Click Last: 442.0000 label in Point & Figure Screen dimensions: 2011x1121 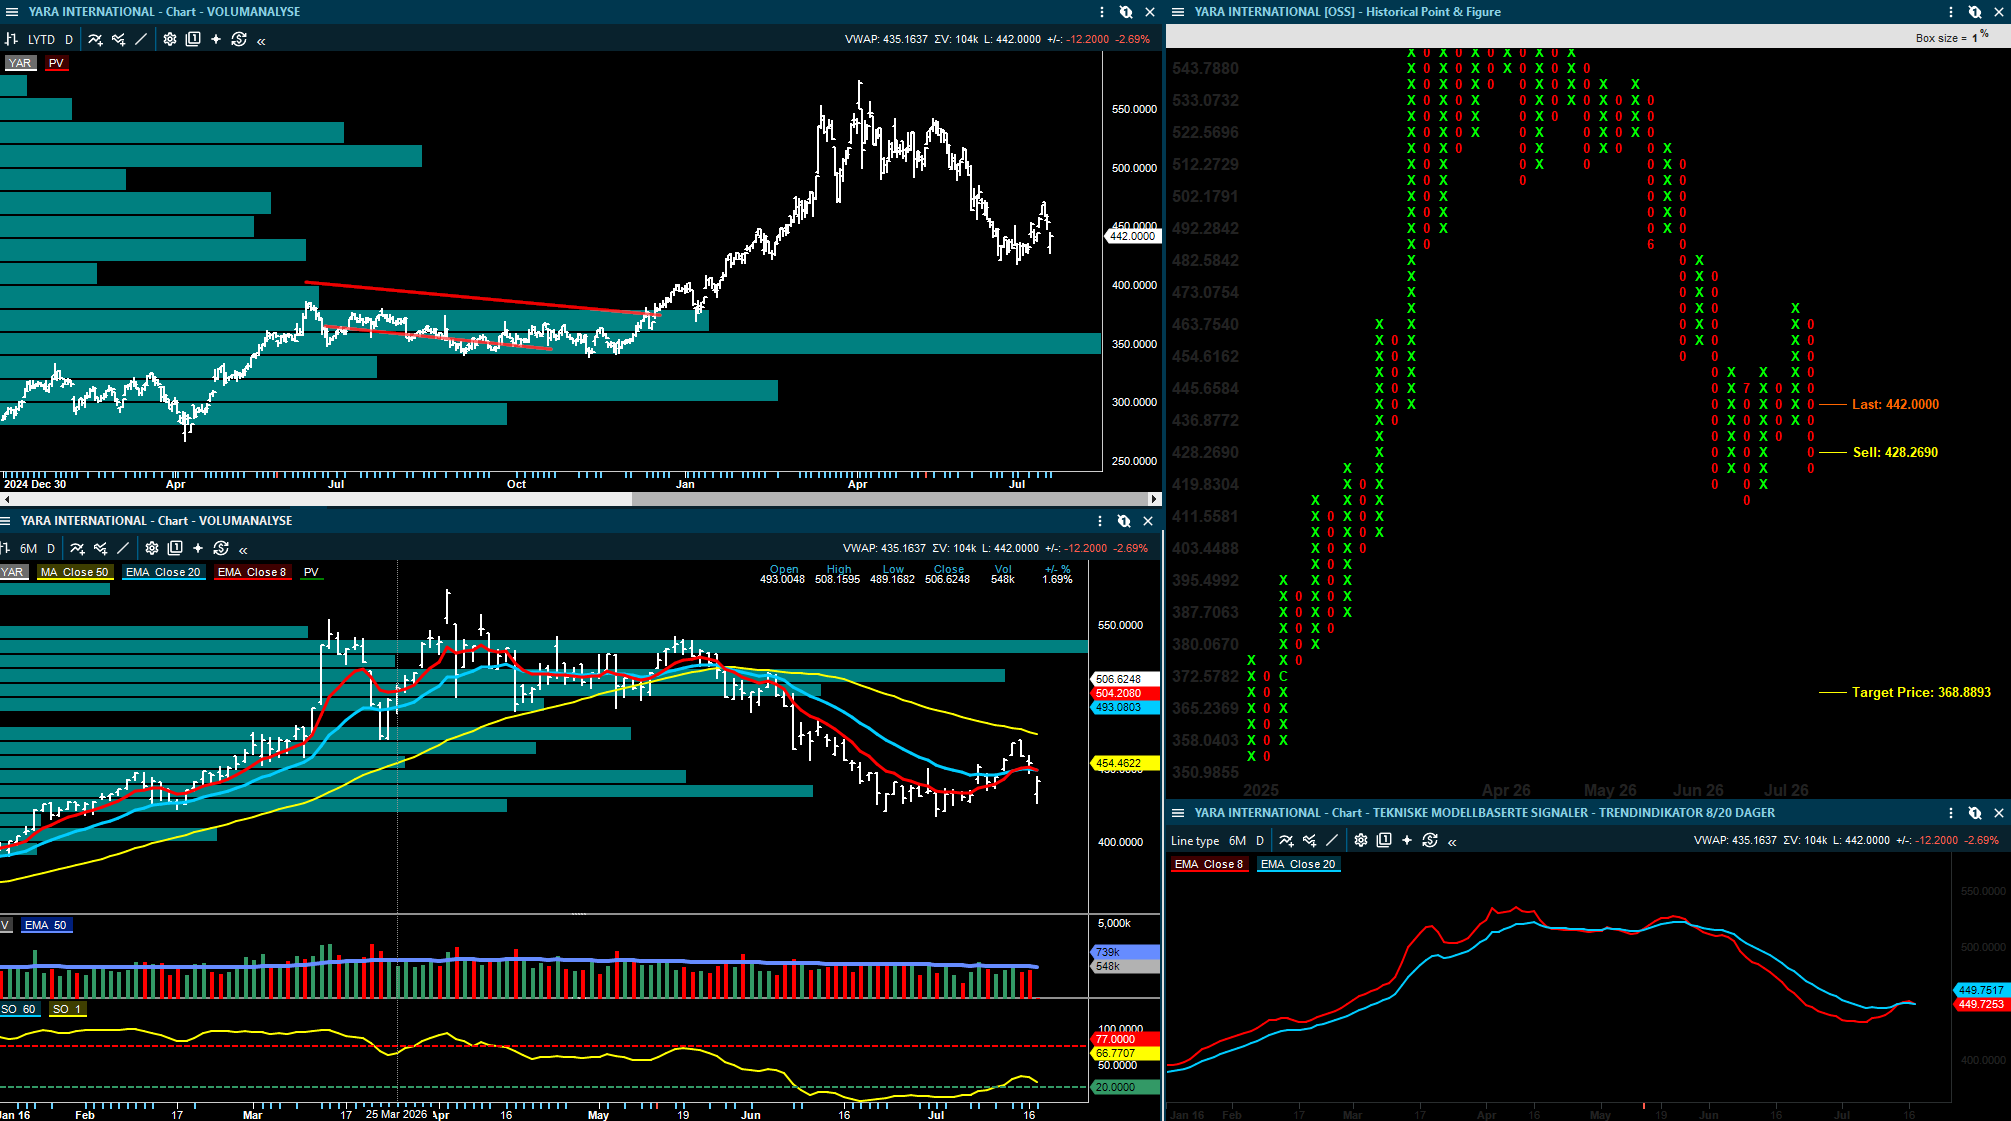tap(1895, 404)
